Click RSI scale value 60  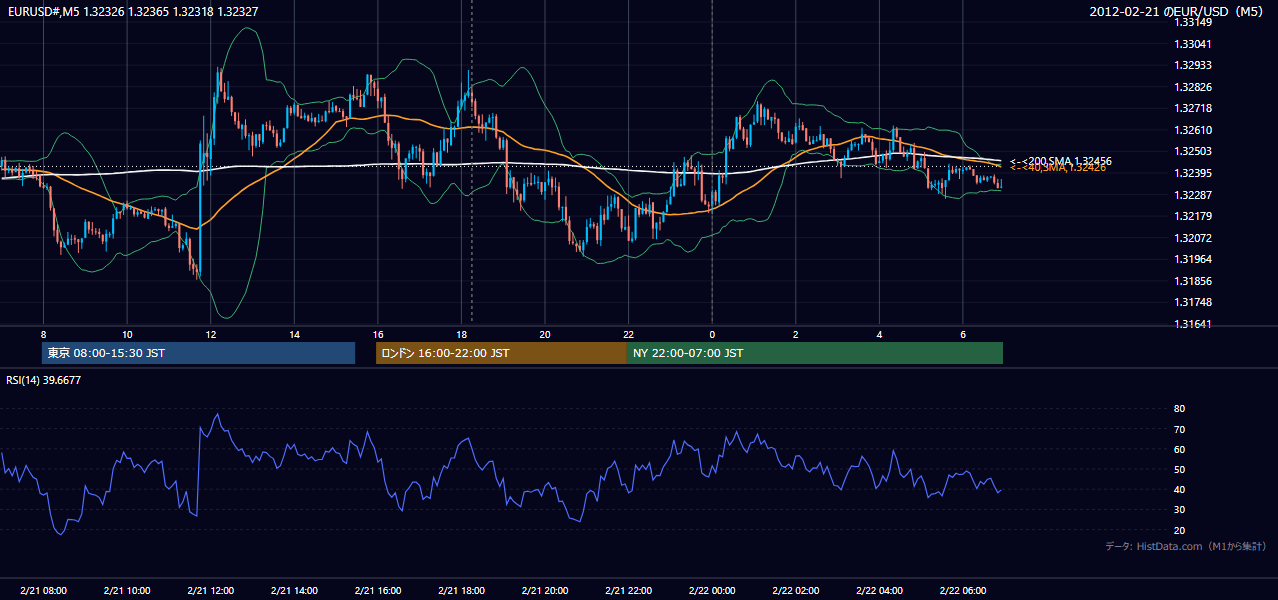[x=1180, y=449]
